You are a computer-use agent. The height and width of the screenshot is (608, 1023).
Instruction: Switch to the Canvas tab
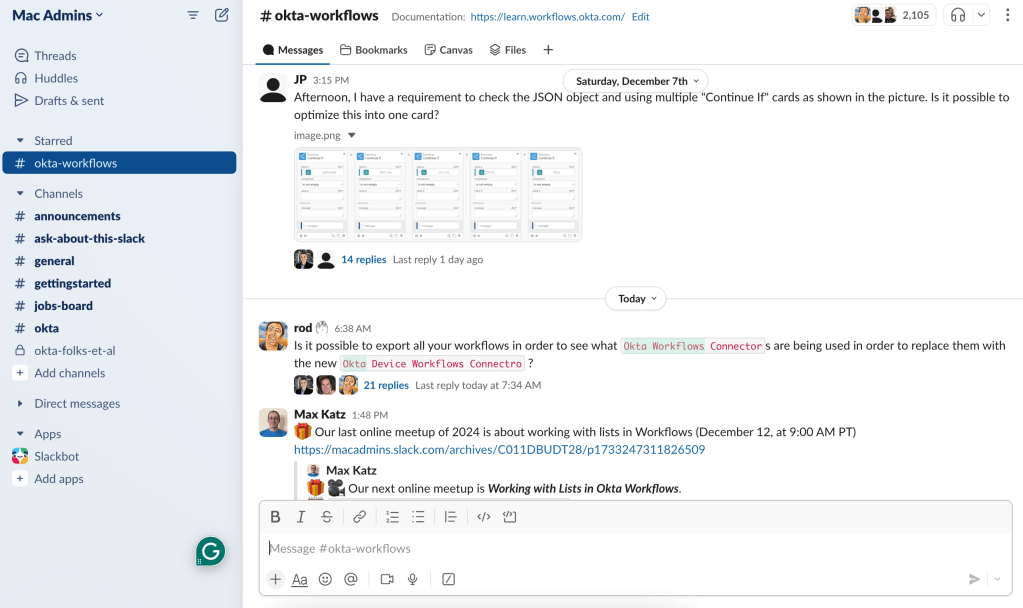click(x=448, y=50)
